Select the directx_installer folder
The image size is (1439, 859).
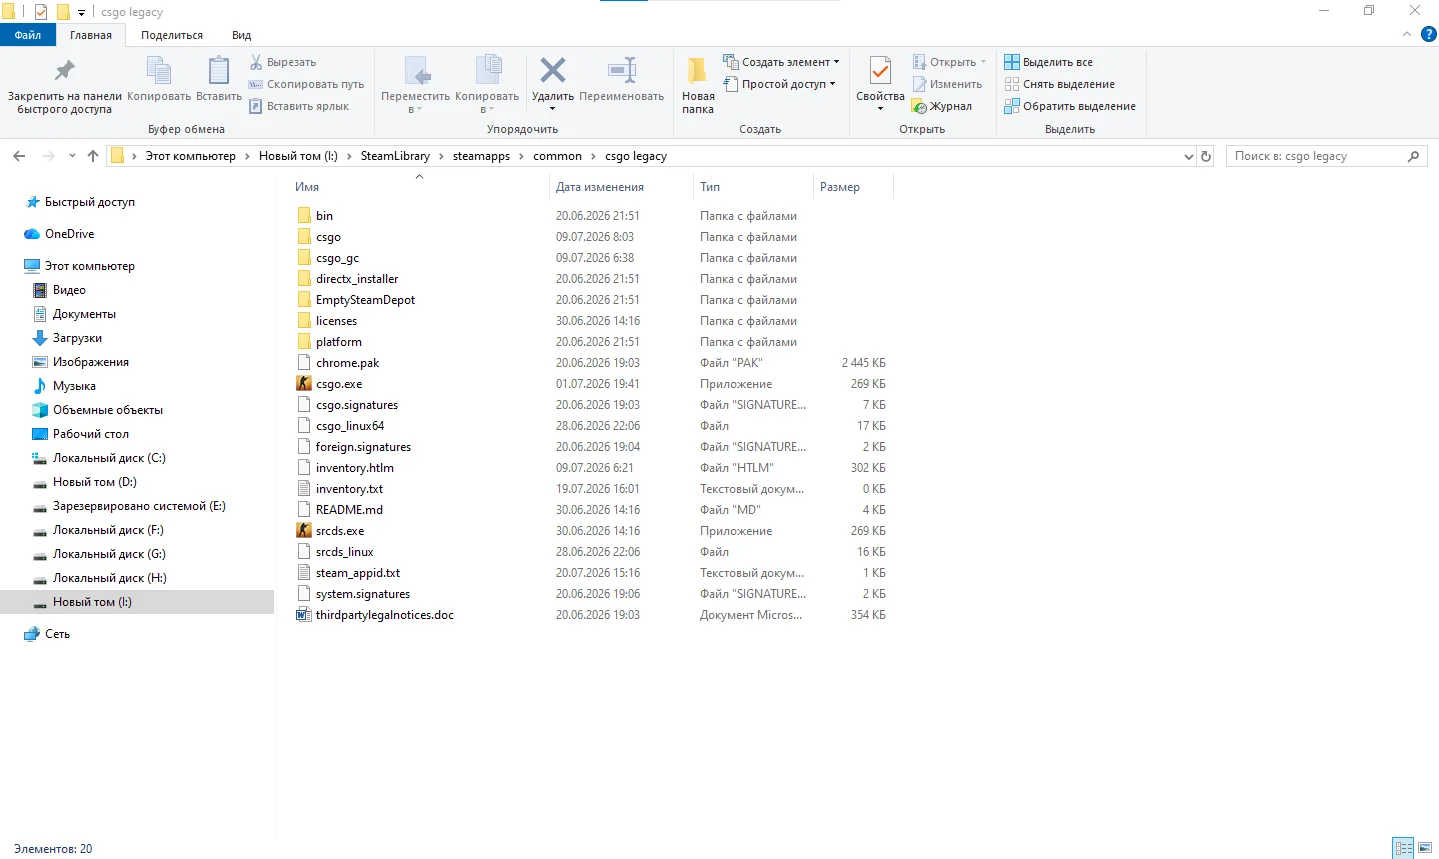pos(357,279)
